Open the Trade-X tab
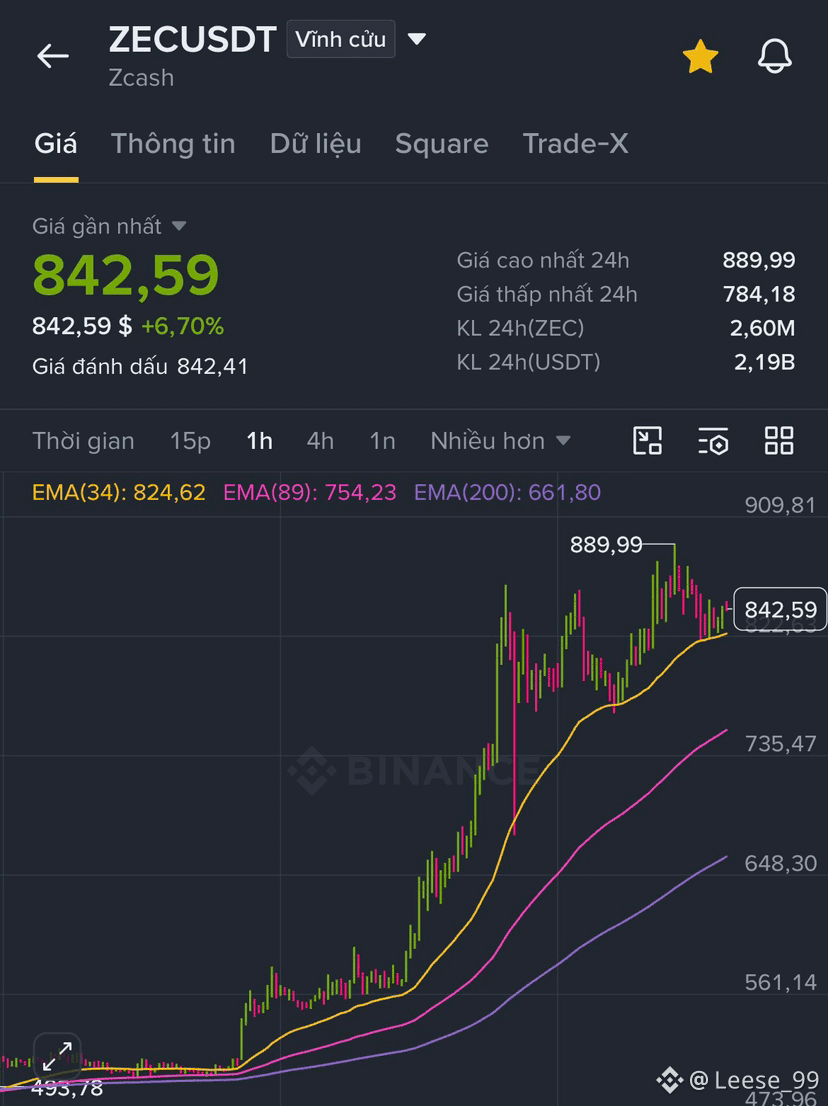Image resolution: width=828 pixels, height=1106 pixels. tap(576, 144)
